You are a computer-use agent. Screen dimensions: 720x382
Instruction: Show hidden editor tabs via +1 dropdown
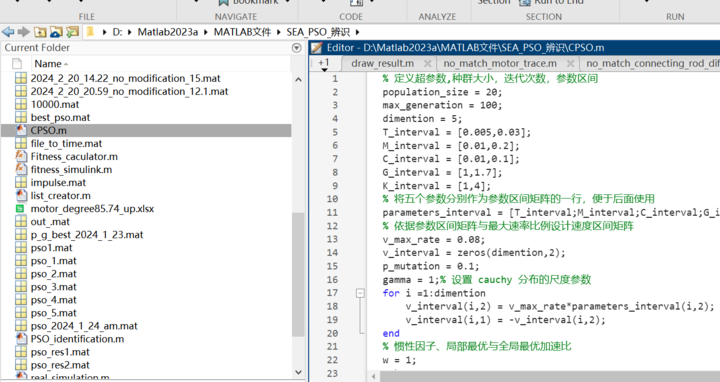coord(324,64)
